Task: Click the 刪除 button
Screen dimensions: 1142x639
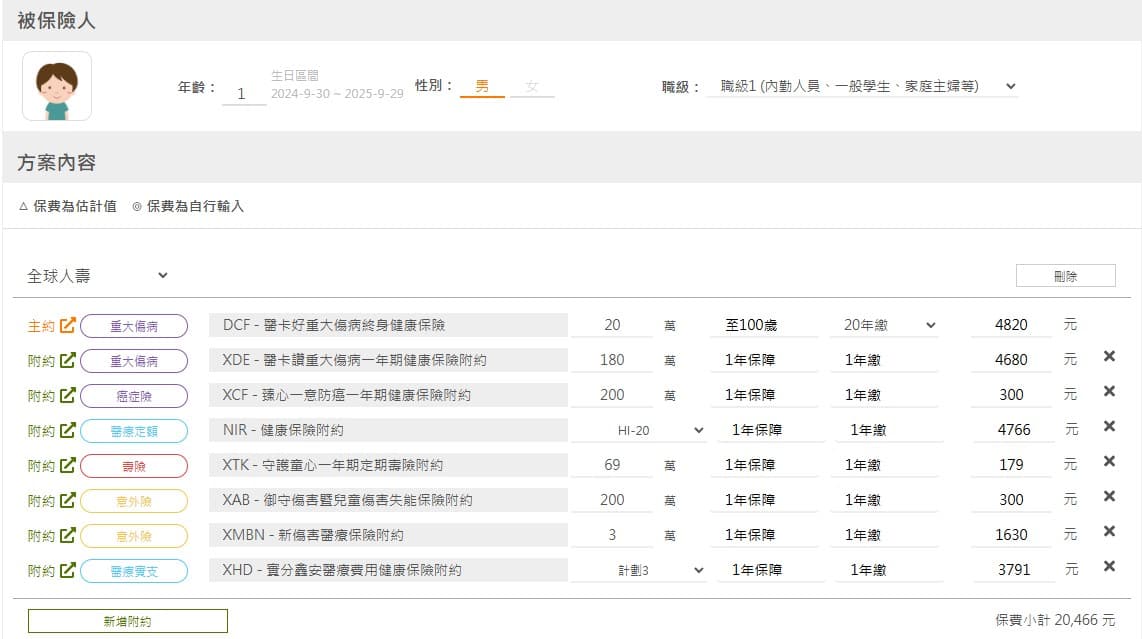Action: coord(1066,275)
